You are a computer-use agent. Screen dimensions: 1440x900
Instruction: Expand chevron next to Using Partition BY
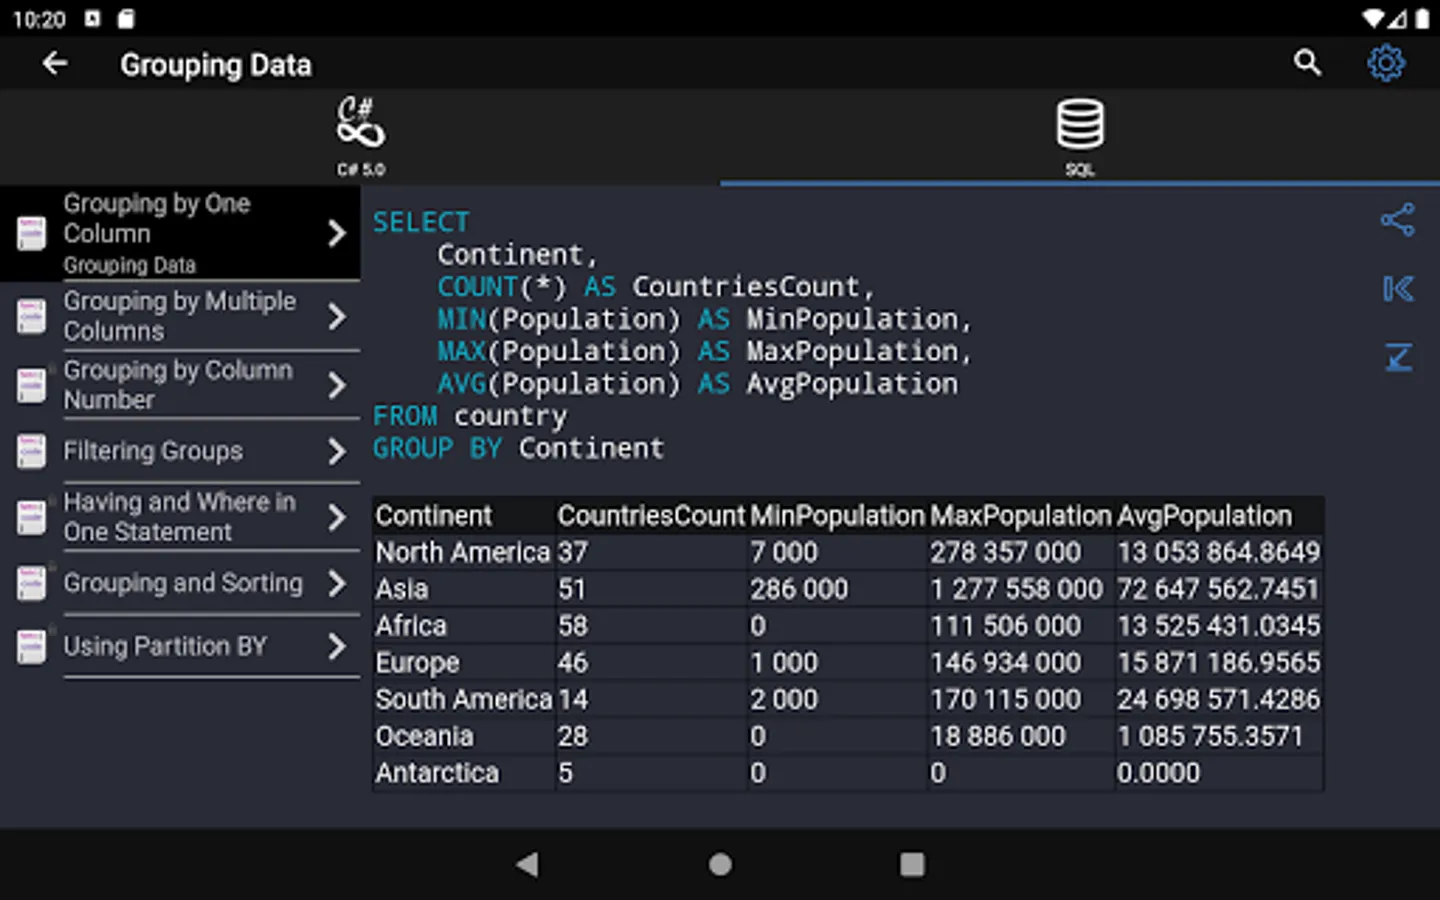click(x=337, y=647)
